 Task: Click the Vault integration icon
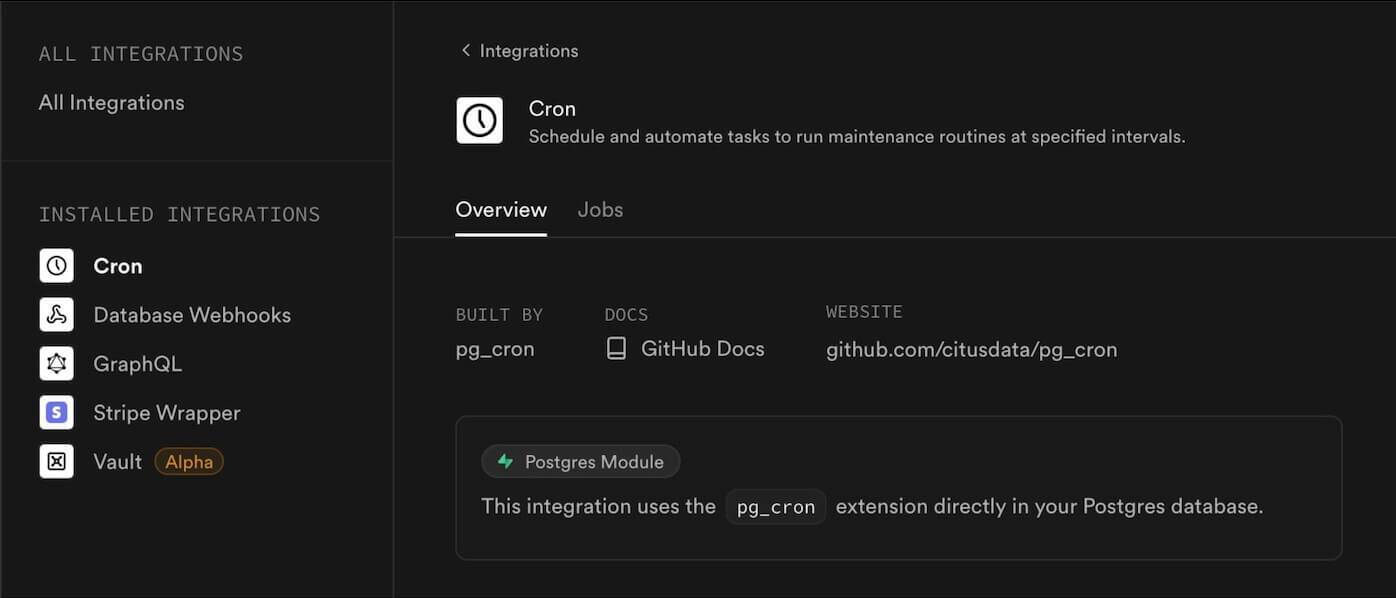[56, 461]
